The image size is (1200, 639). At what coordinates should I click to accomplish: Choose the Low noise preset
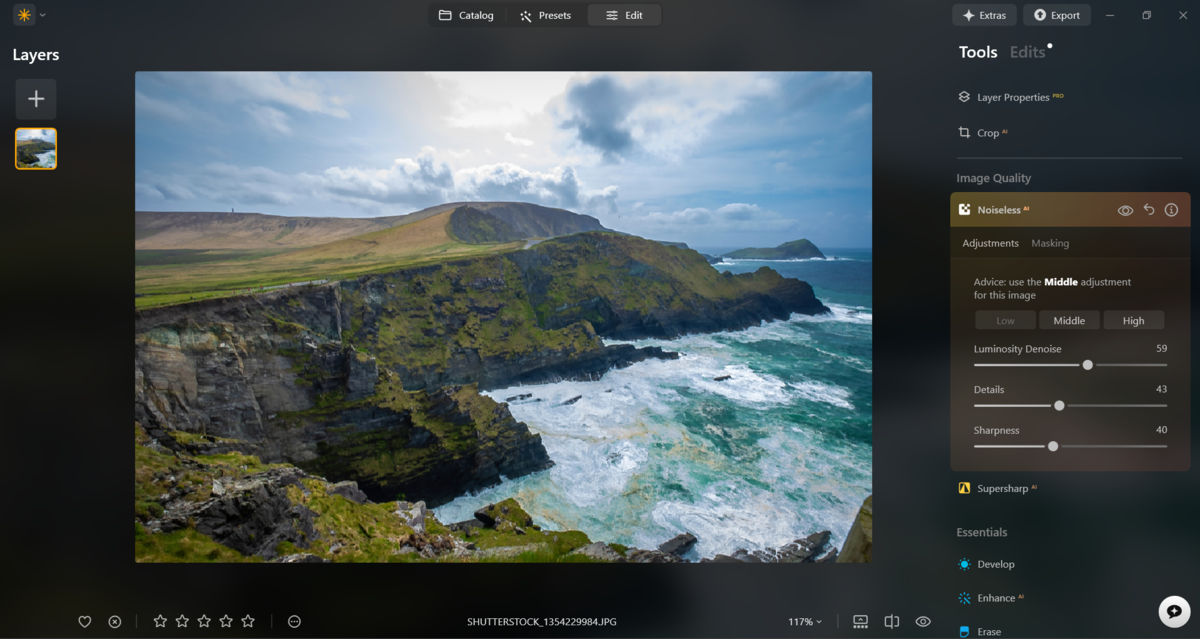coord(1005,320)
